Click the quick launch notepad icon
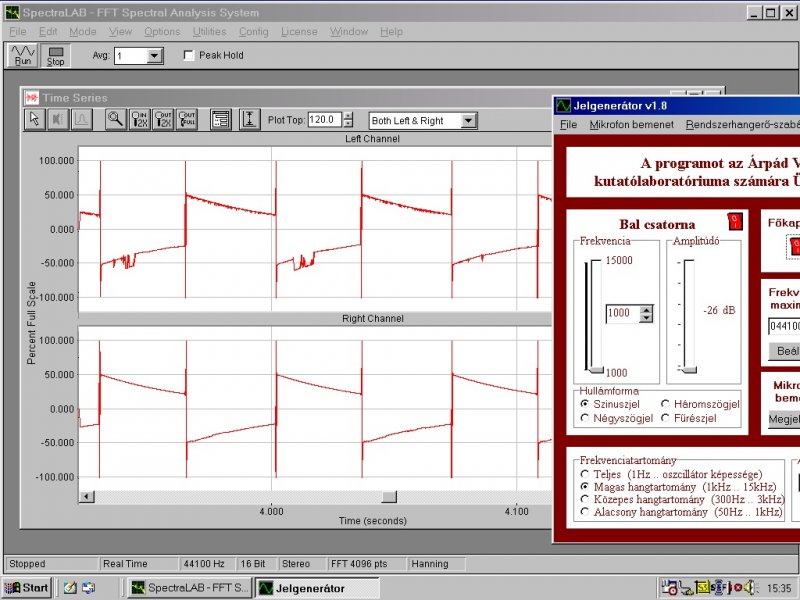Viewport: 800px width, 600px height. coord(70,588)
